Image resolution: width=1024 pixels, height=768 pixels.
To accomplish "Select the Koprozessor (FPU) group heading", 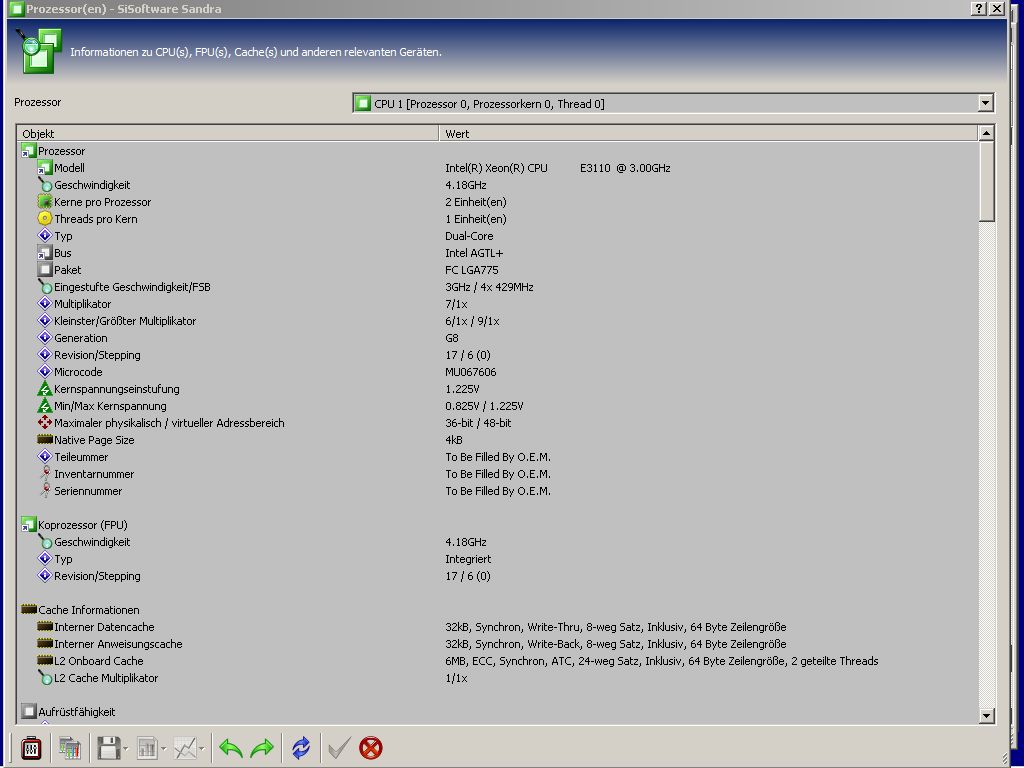I will click(x=83, y=524).
